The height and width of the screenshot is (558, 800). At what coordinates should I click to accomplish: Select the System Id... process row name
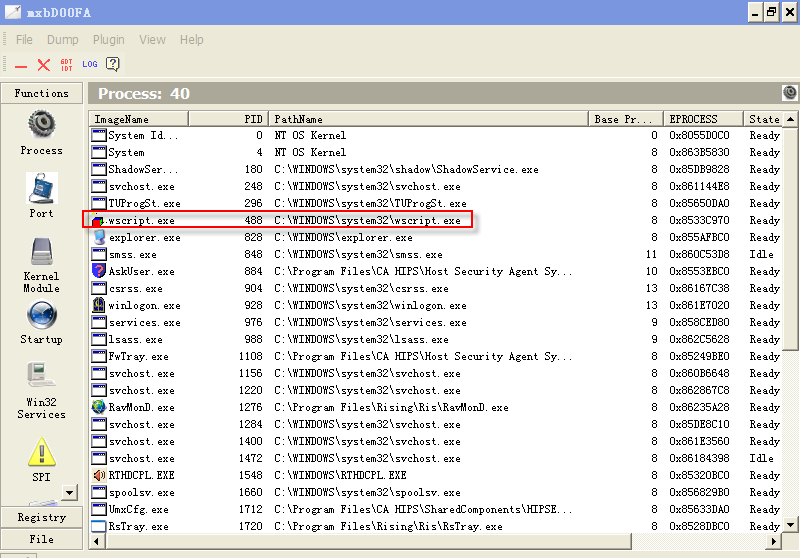point(143,135)
